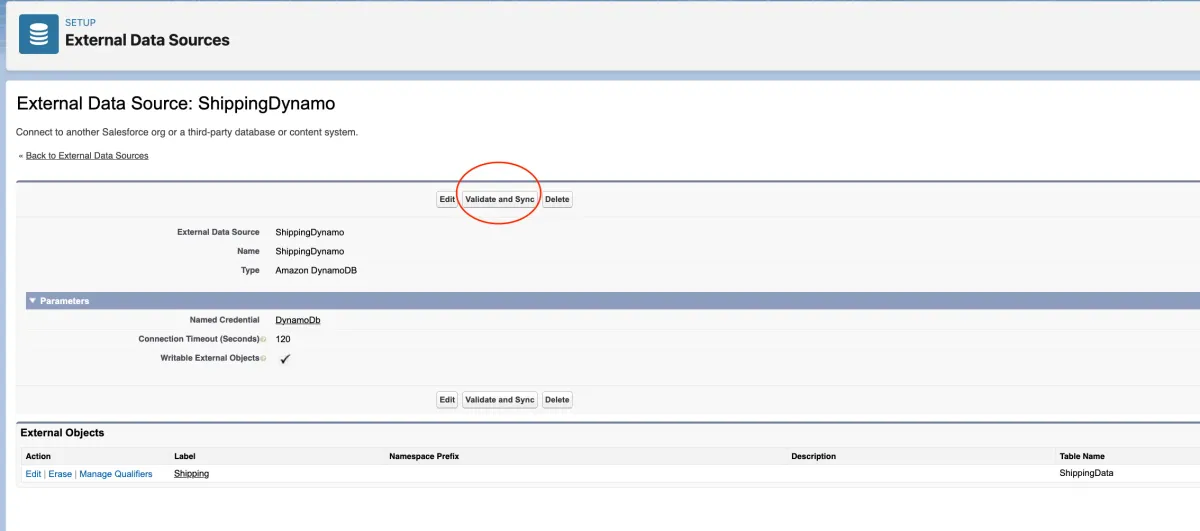Select the ShippingData table name cell
The image size is (1200, 531).
1086,473
